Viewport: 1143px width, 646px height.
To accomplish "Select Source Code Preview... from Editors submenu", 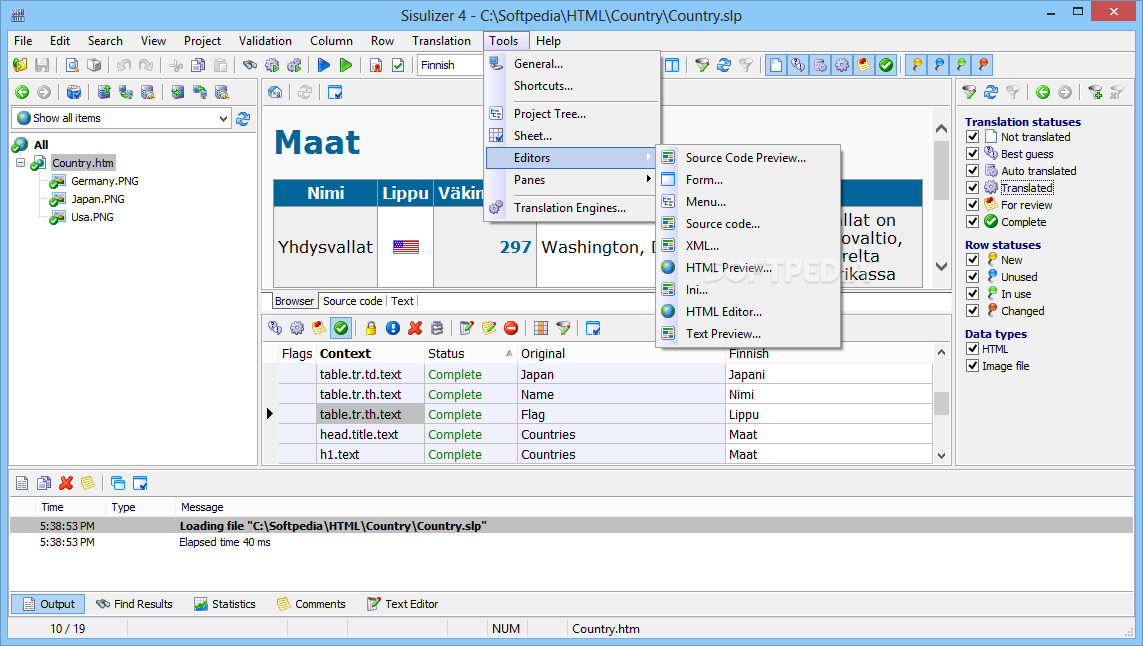I will 746,158.
